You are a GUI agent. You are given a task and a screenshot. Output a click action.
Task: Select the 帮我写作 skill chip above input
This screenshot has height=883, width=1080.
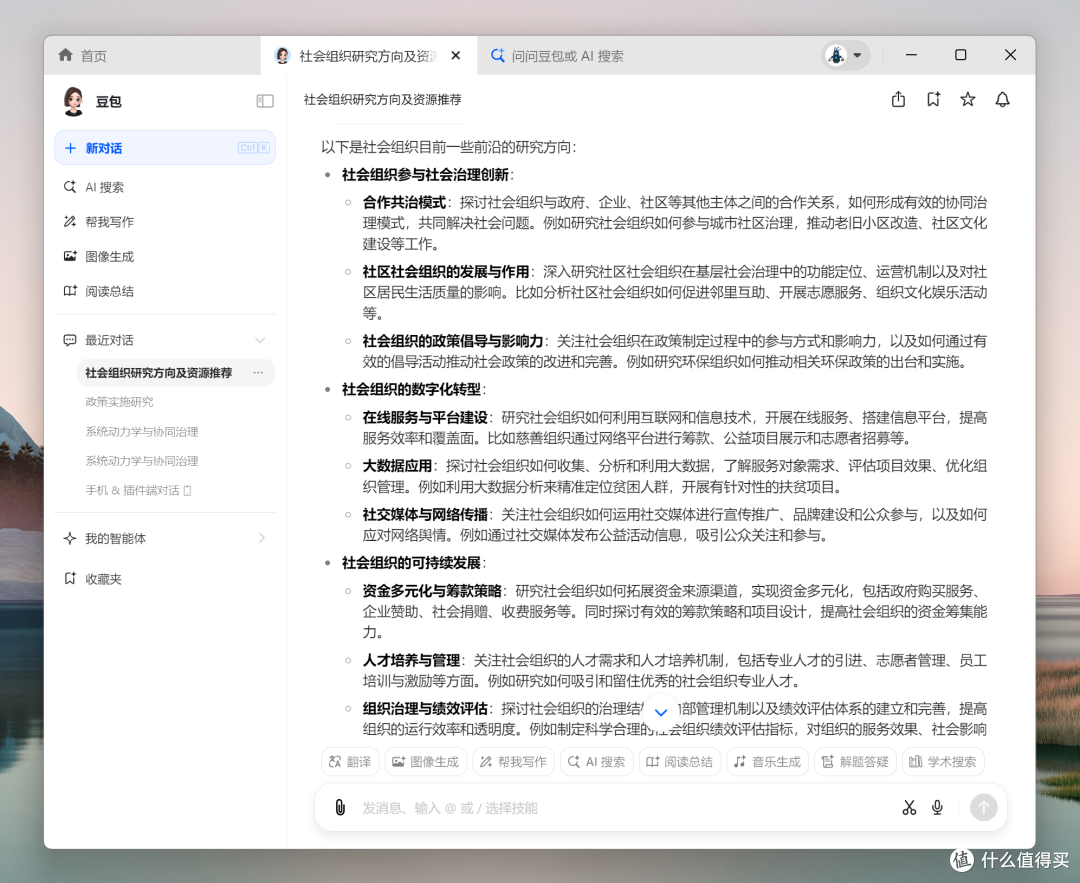[x=513, y=762]
